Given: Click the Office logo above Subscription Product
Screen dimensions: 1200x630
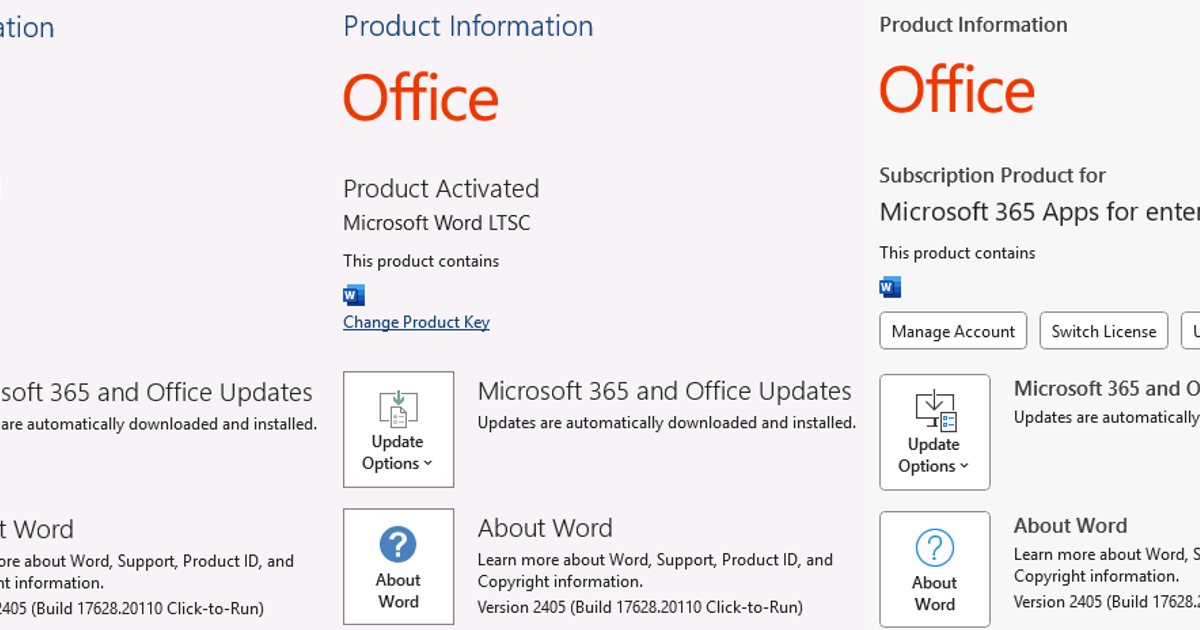Looking at the screenshot, I should pos(957,90).
